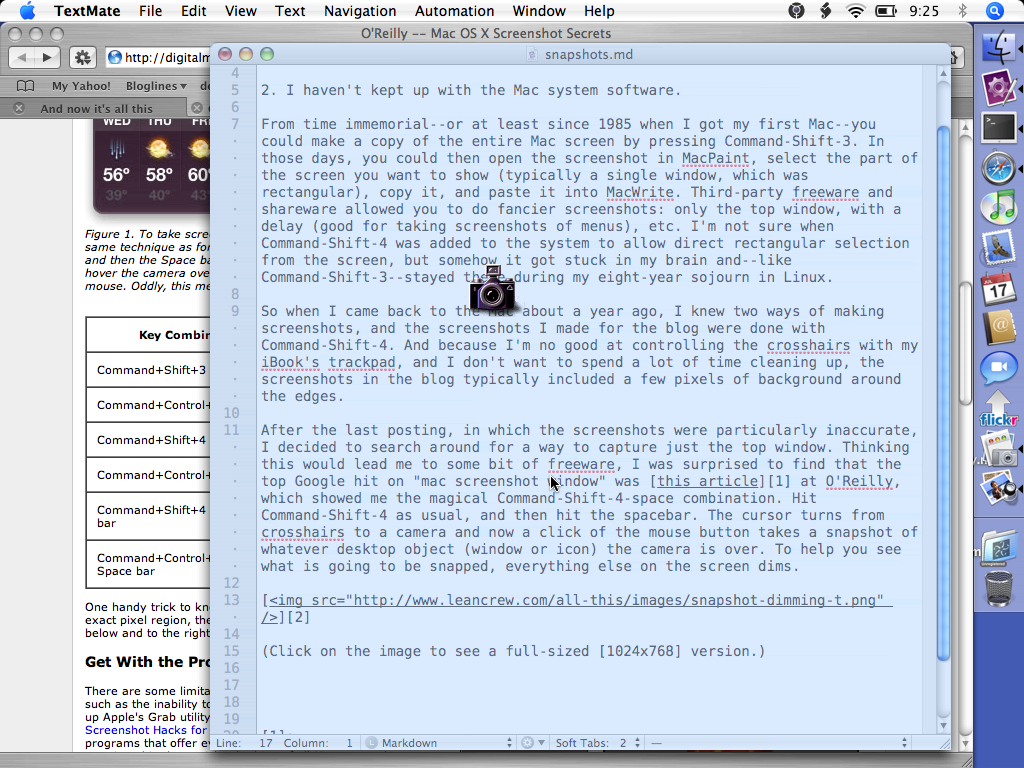Click the "Get With the Pr" heading in Safari

(147, 662)
